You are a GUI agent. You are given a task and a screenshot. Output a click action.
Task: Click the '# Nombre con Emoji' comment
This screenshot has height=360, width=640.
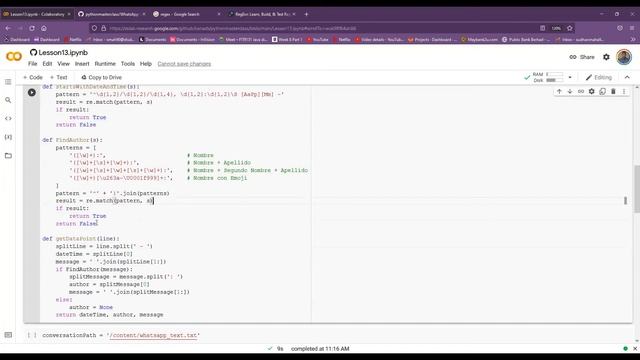217,178
